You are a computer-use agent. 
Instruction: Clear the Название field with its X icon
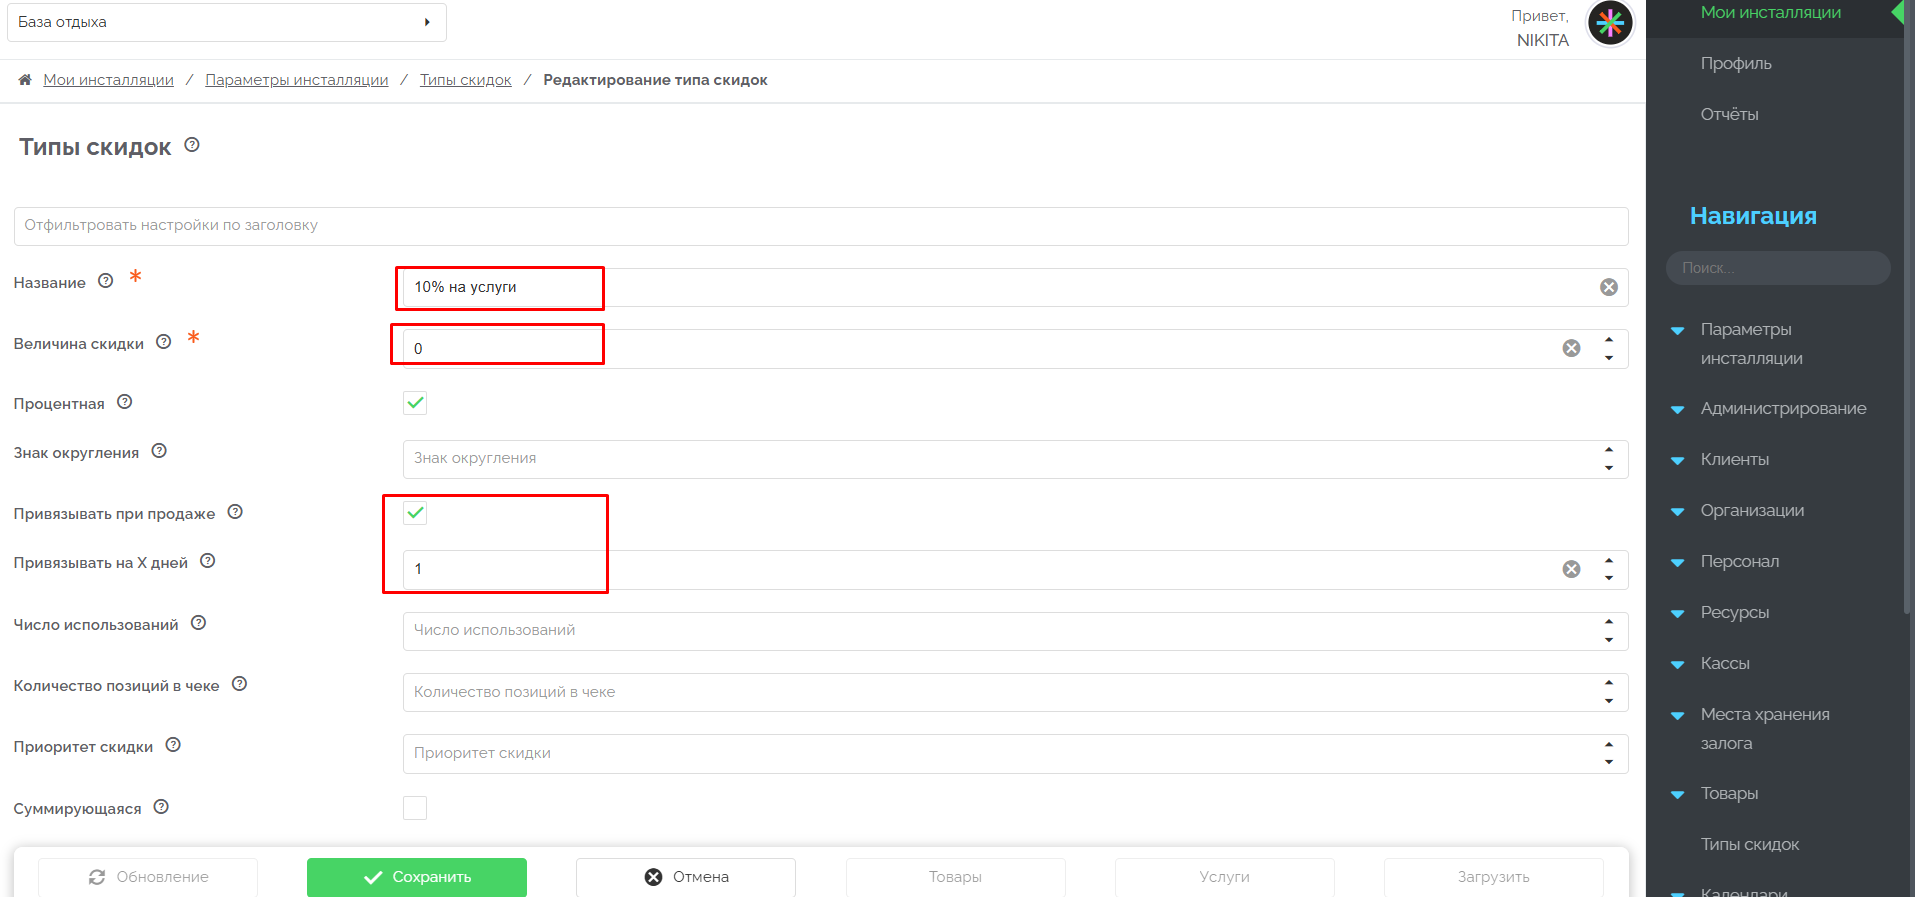1608,287
